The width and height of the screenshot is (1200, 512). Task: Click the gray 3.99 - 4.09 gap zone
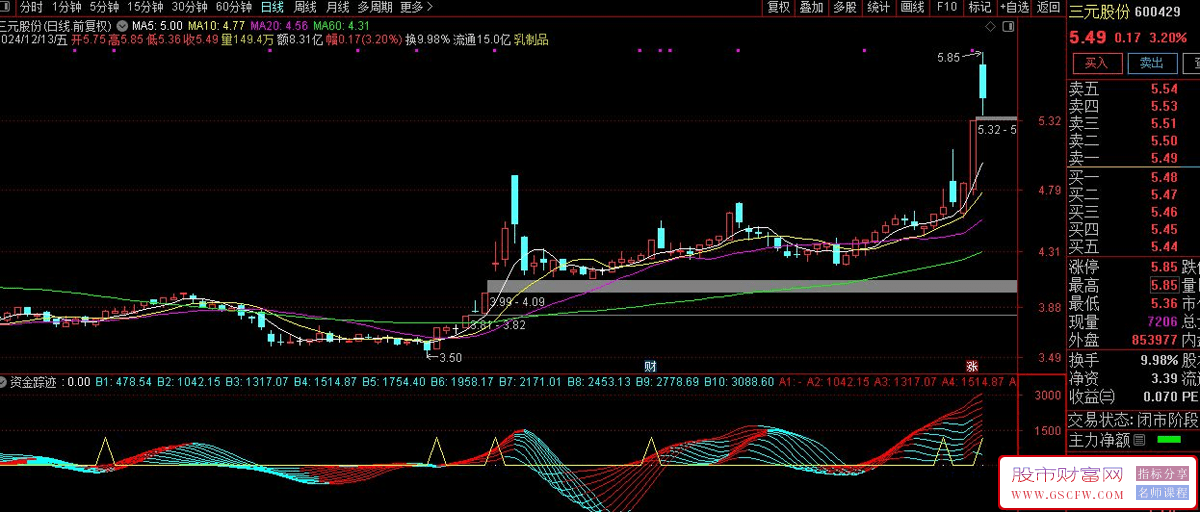[751, 286]
